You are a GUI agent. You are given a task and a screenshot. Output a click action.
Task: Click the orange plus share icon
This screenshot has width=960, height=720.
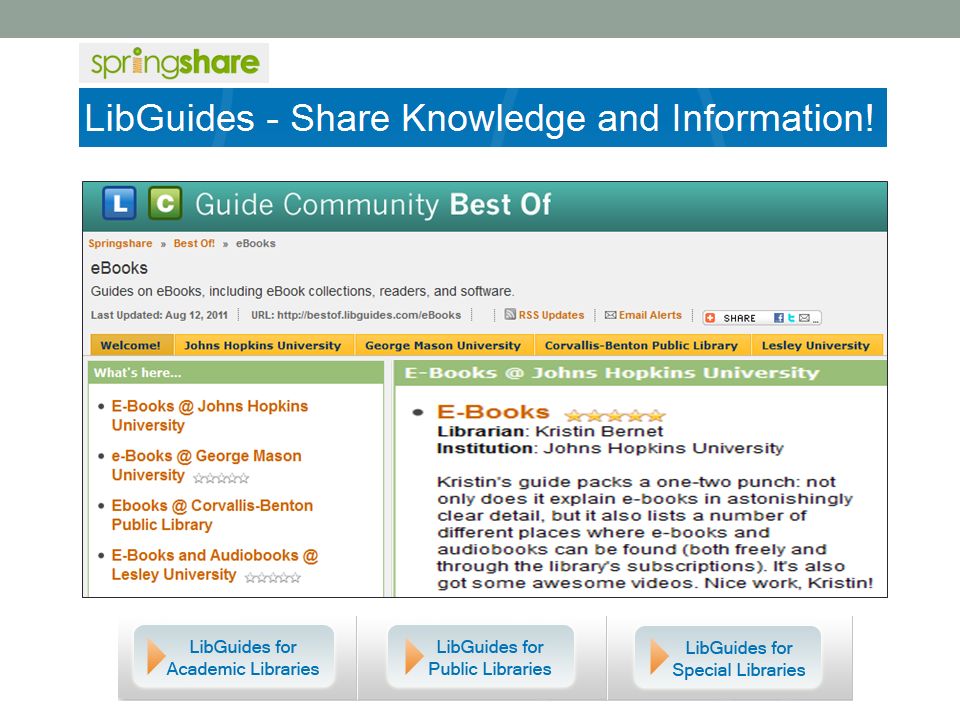710,318
